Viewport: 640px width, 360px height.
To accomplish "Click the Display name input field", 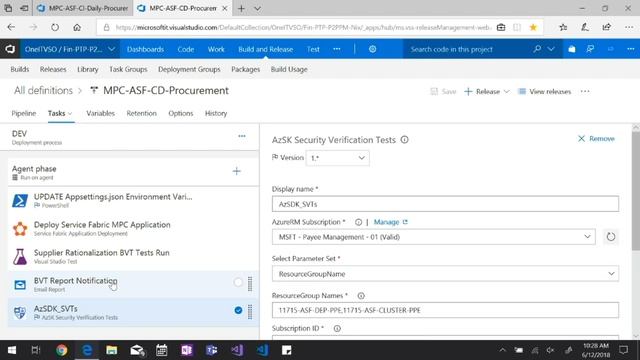I will click(x=445, y=204).
